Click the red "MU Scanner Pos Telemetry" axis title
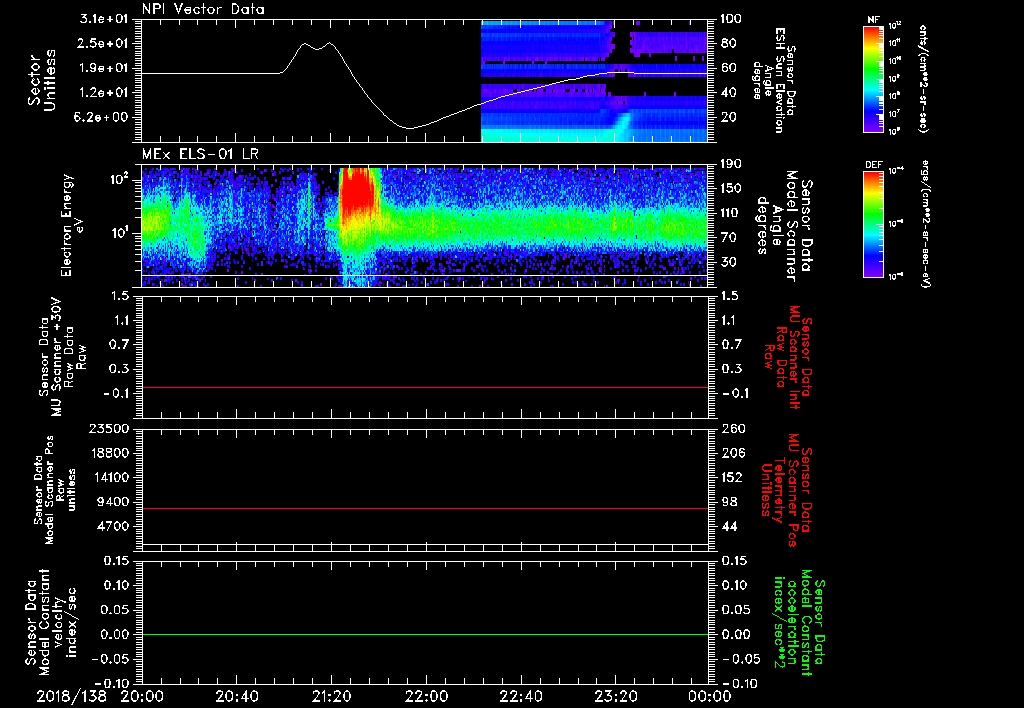 (787, 490)
